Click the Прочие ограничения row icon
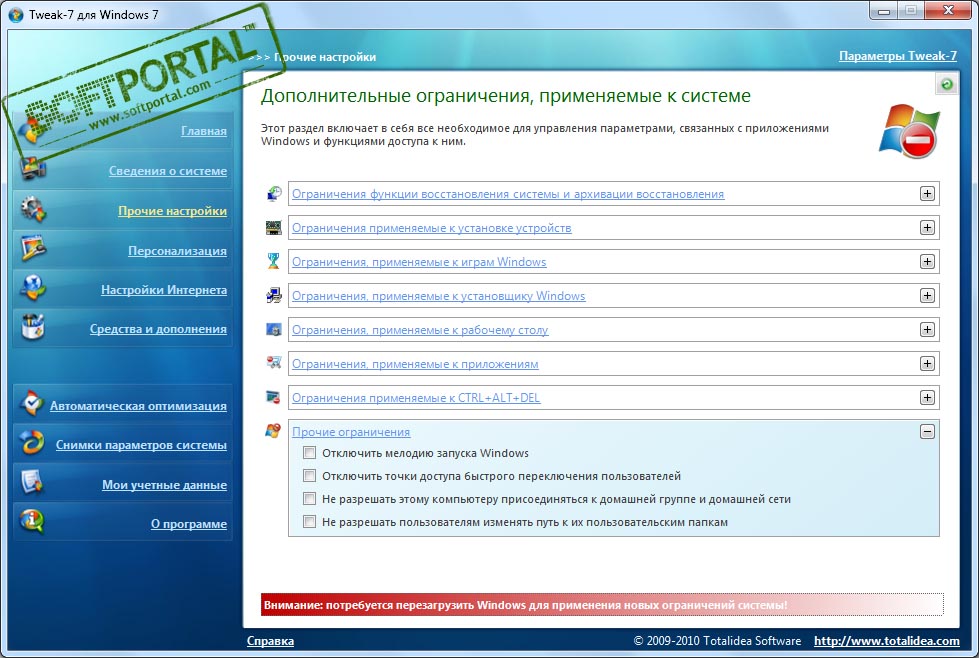979x658 pixels. click(x=273, y=431)
